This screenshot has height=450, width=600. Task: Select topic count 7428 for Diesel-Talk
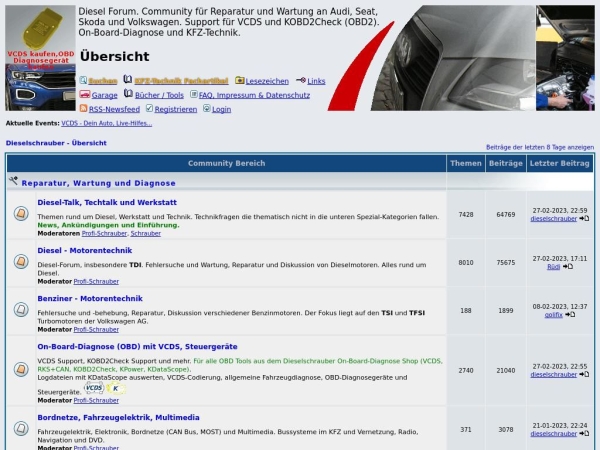pos(466,215)
